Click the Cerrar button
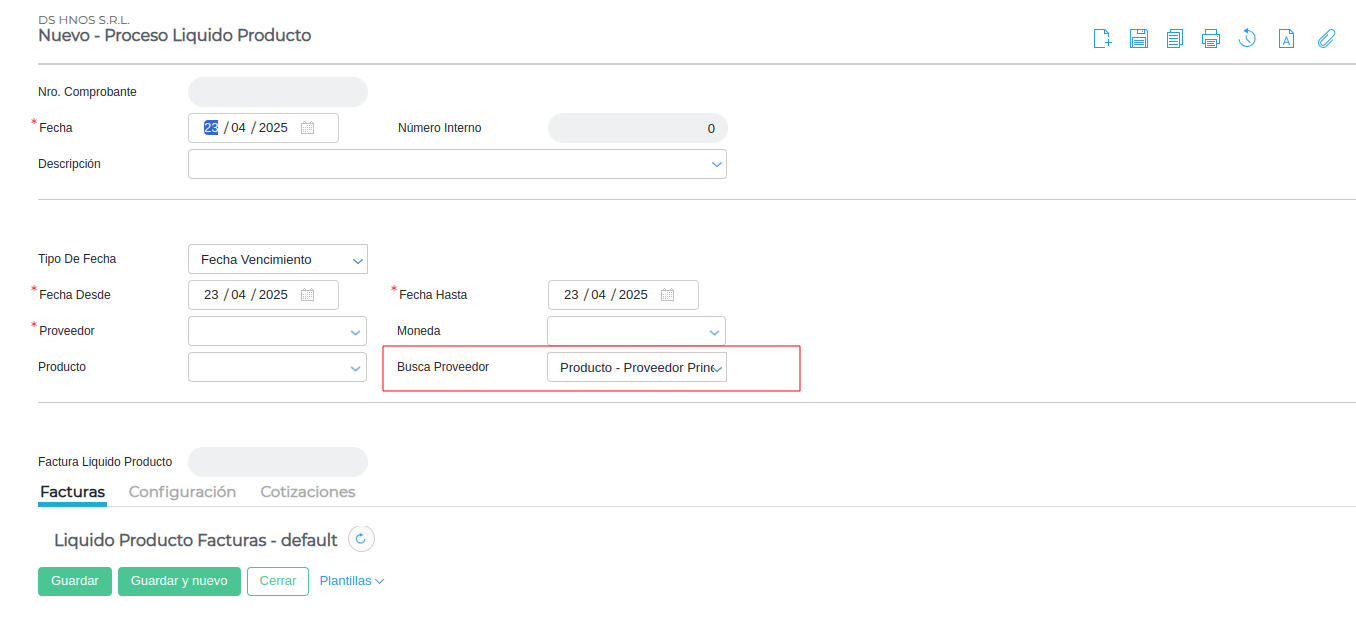Image resolution: width=1356 pixels, height=623 pixels. (277, 581)
